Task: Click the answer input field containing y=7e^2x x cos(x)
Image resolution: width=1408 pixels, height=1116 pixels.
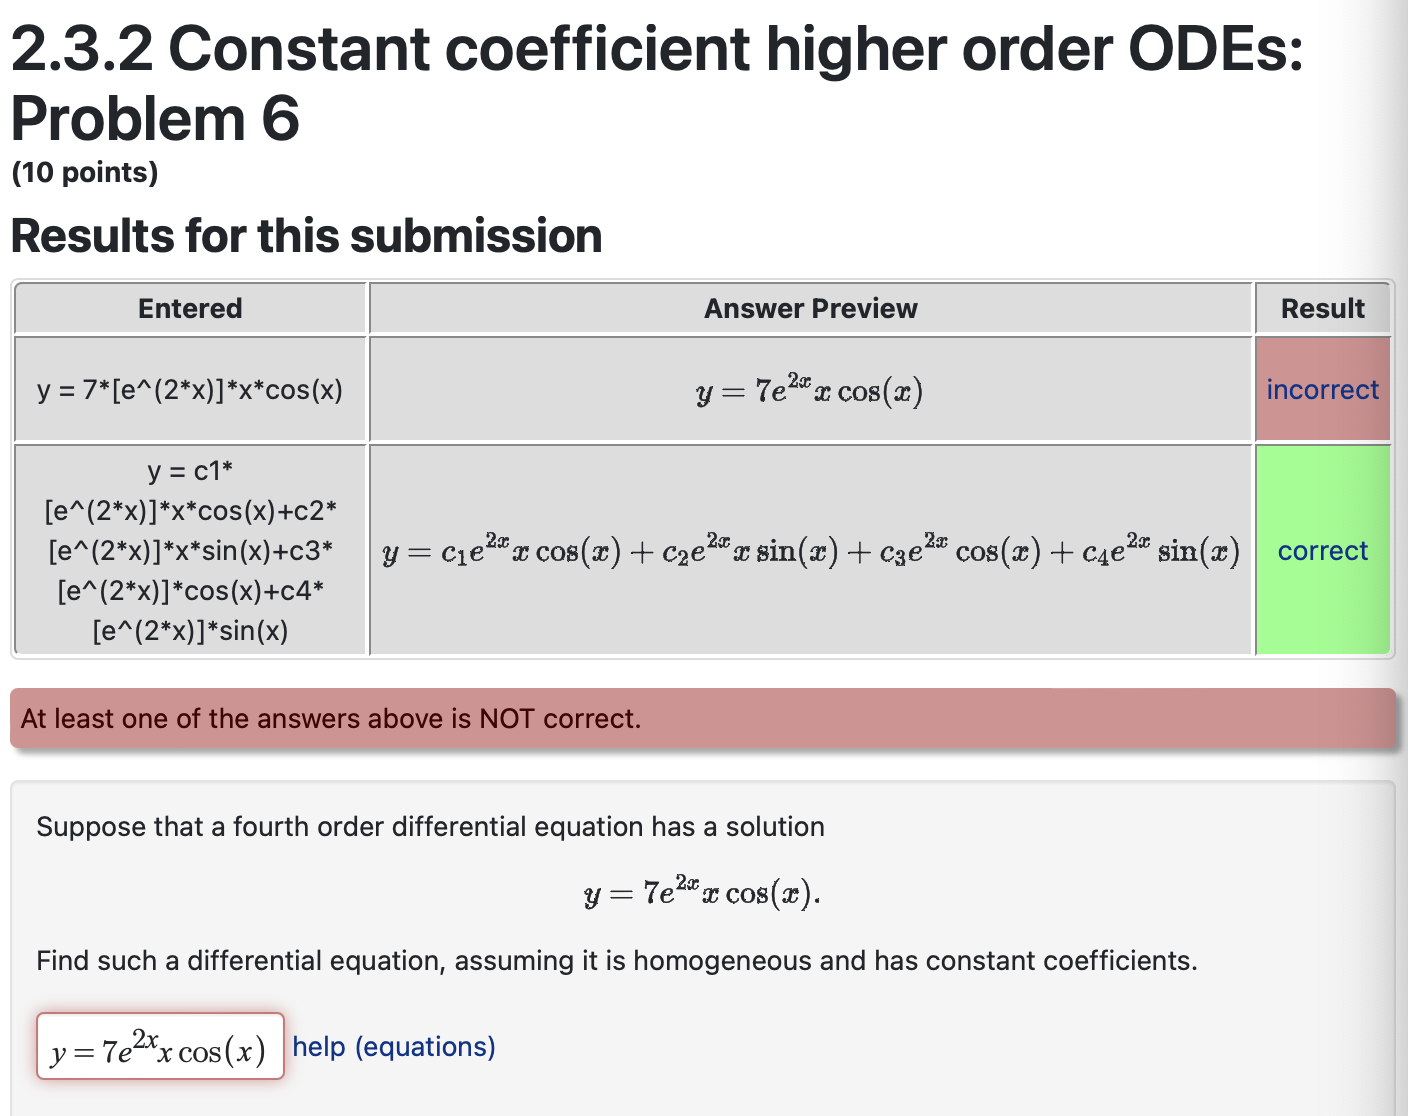Action: pos(159,1047)
